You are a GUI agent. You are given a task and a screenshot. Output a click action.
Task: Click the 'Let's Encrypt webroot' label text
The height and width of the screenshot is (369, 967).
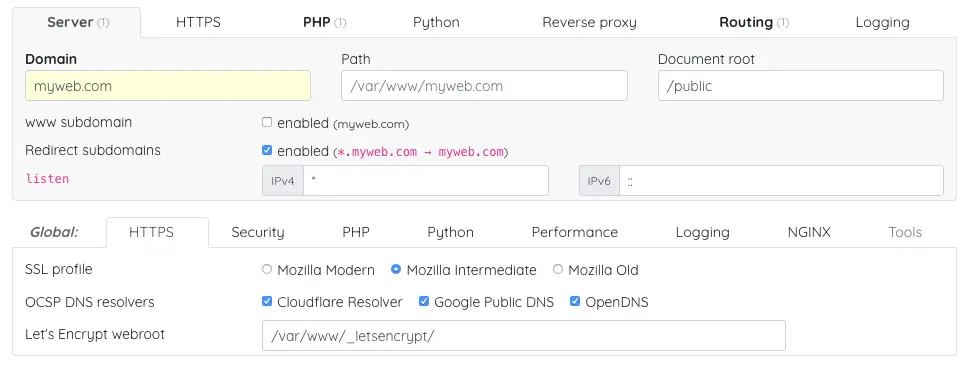95,334
